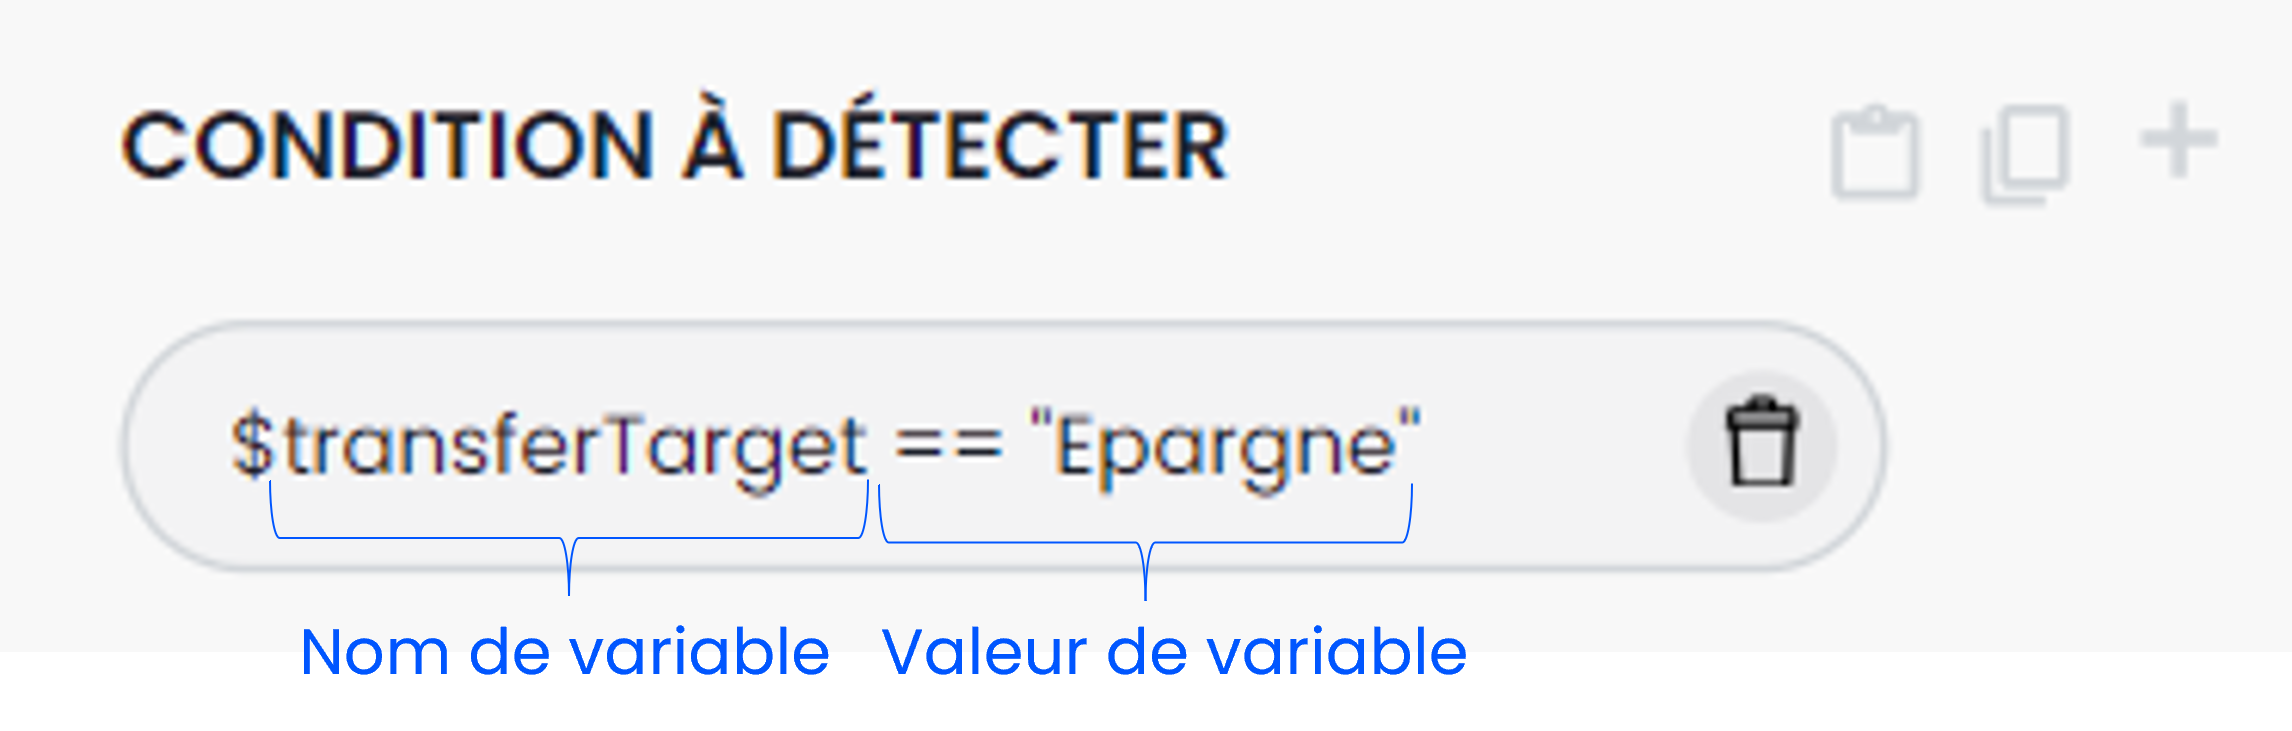Delete the transferTarget condition with trash icon
The width and height of the screenshot is (2292, 731).
(x=1762, y=443)
